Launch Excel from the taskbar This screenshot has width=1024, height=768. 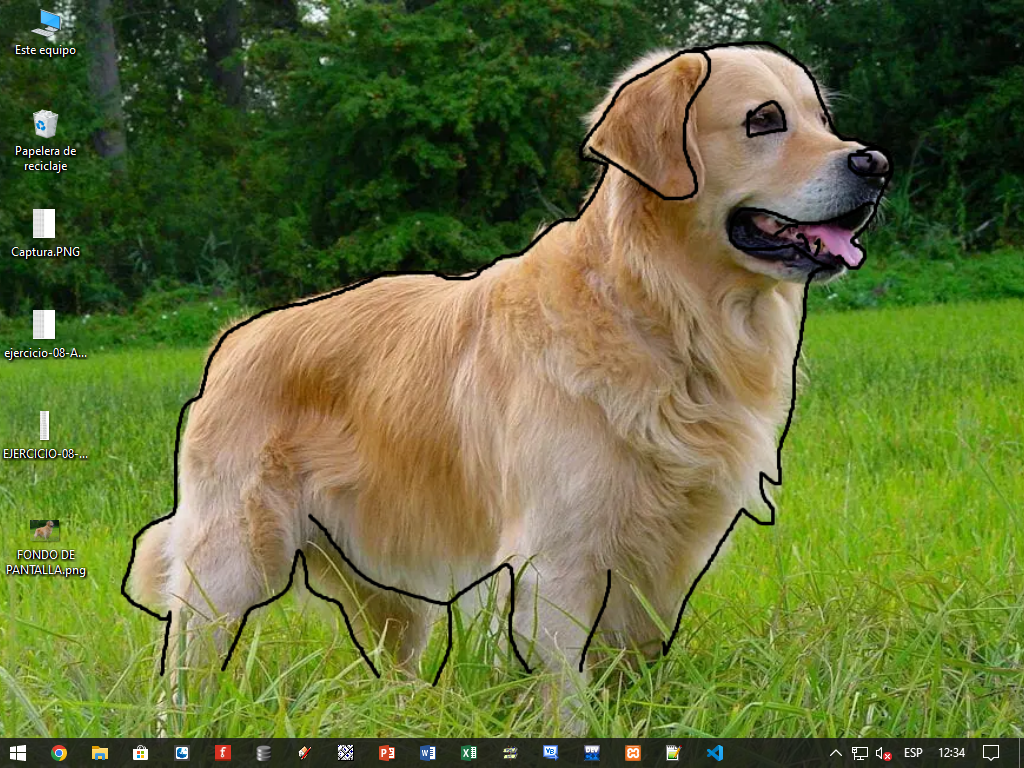coord(469,753)
